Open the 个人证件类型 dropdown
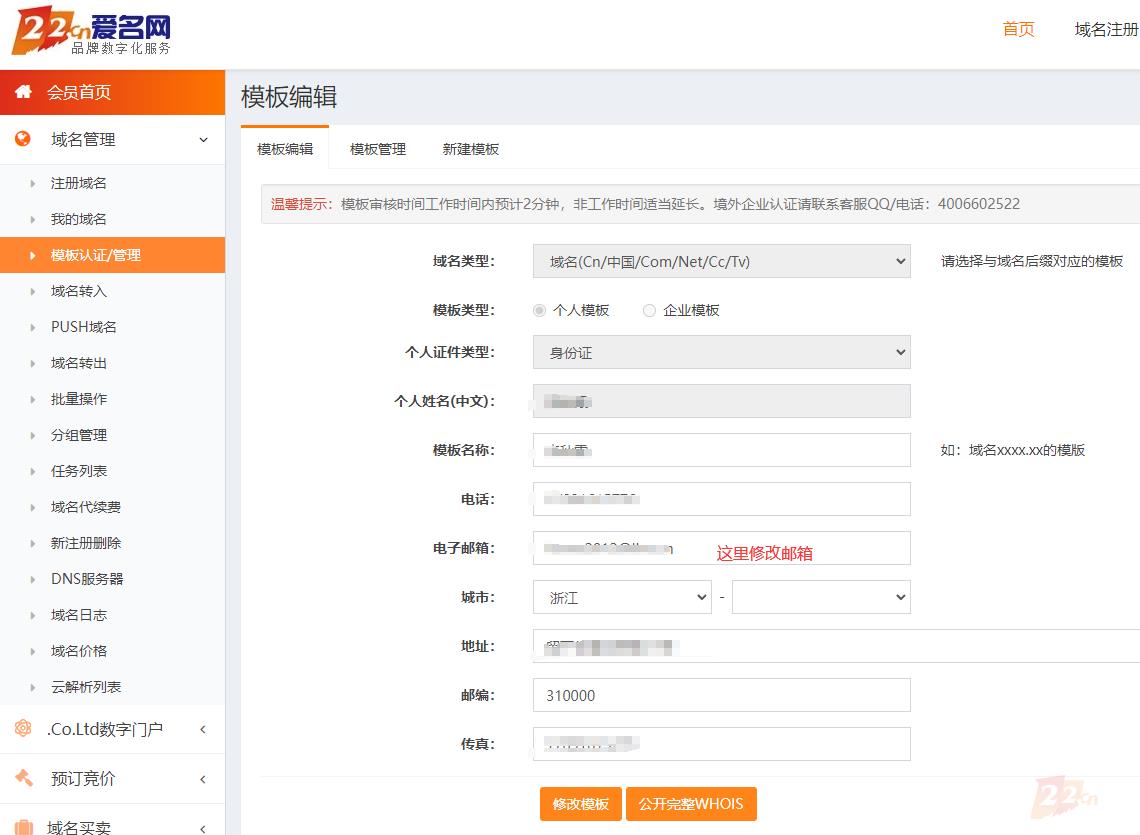This screenshot has width=1140, height=835. (721, 352)
